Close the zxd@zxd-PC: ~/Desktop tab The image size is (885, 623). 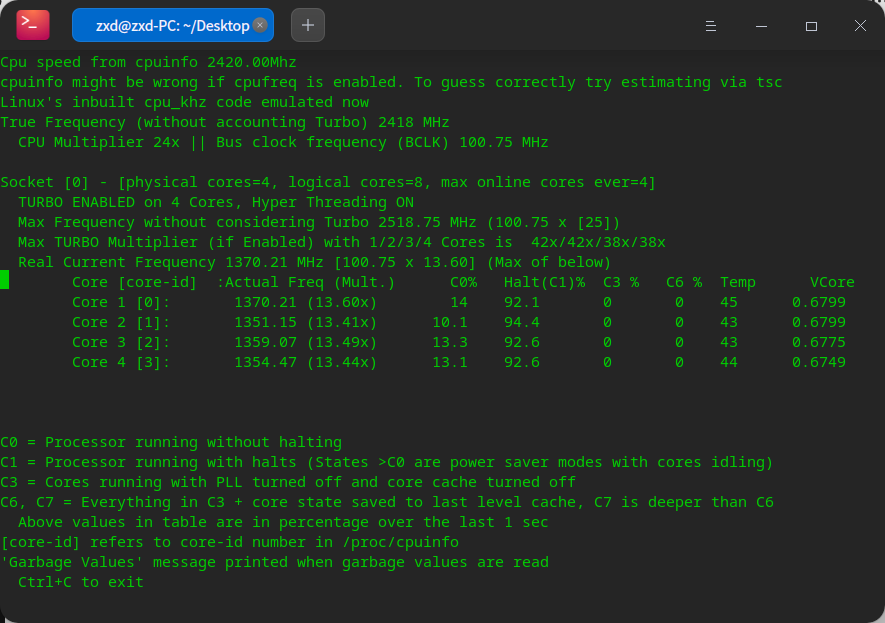click(260, 25)
